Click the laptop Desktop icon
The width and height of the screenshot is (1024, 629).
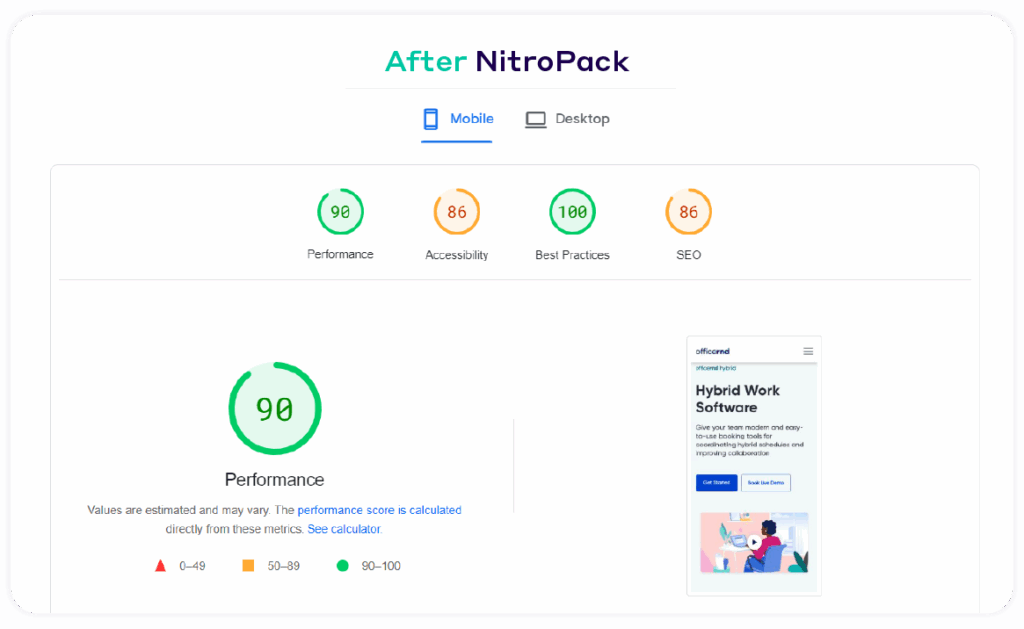[535, 118]
